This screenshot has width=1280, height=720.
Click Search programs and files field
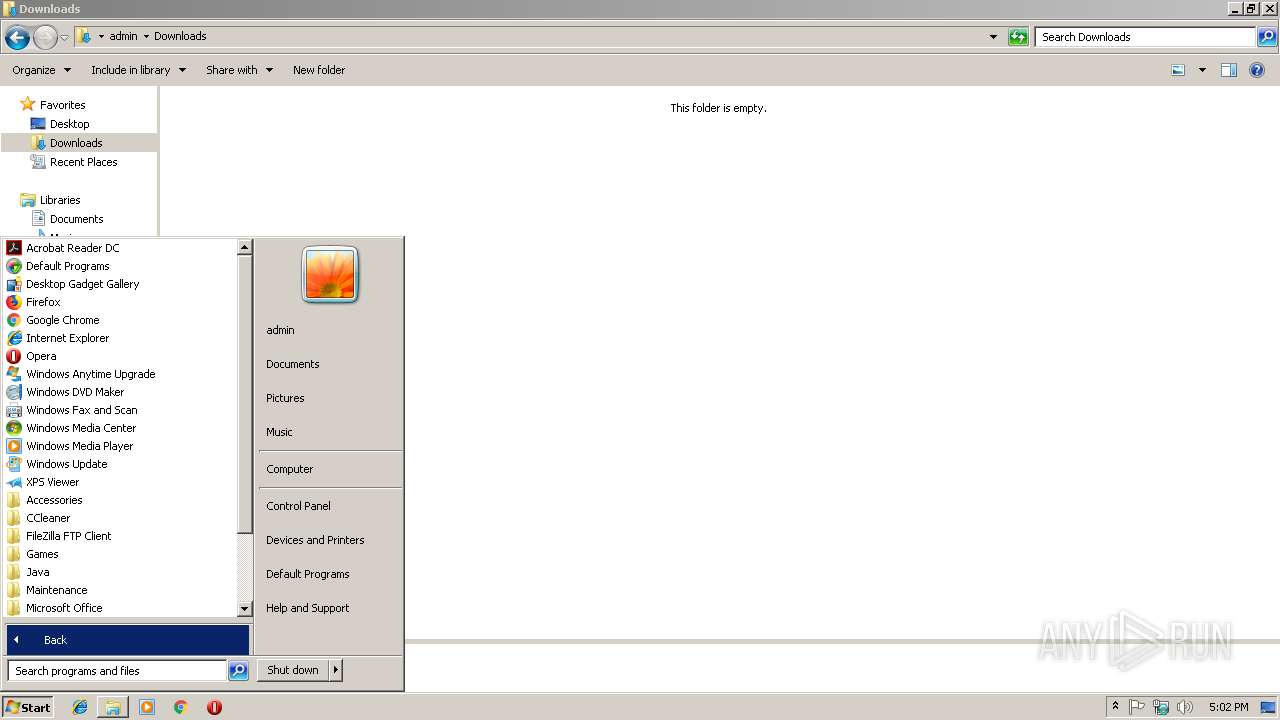point(117,671)
